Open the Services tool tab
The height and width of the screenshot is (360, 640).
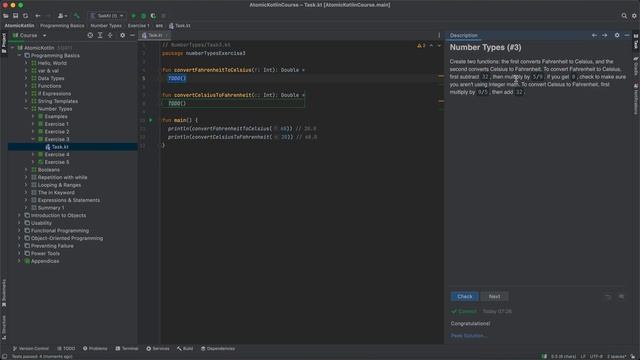[x=158, y=349]
